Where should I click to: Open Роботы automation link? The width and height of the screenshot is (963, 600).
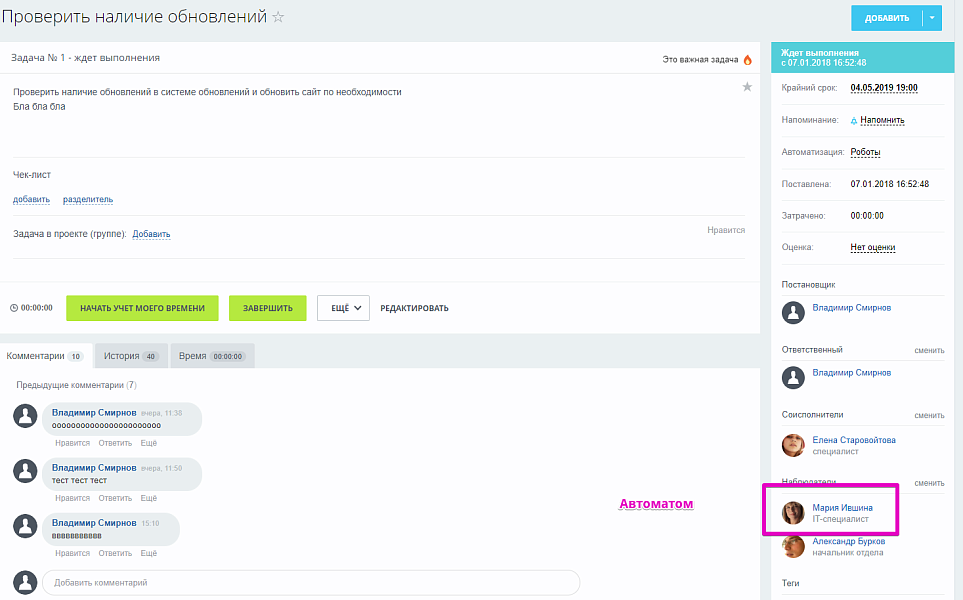point(865,152)
